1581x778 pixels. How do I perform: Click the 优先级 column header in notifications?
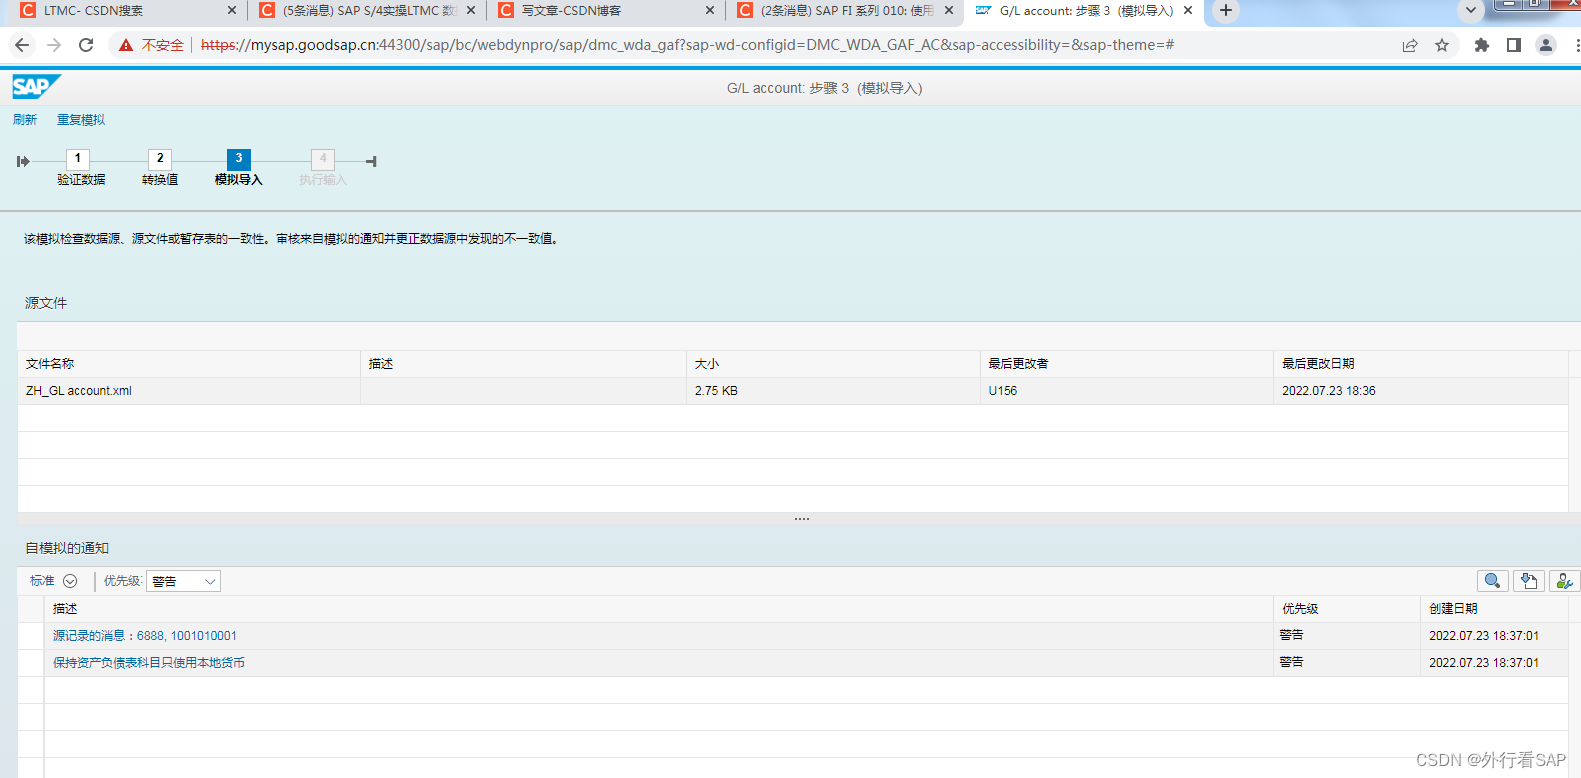[x=1347, y=609]
